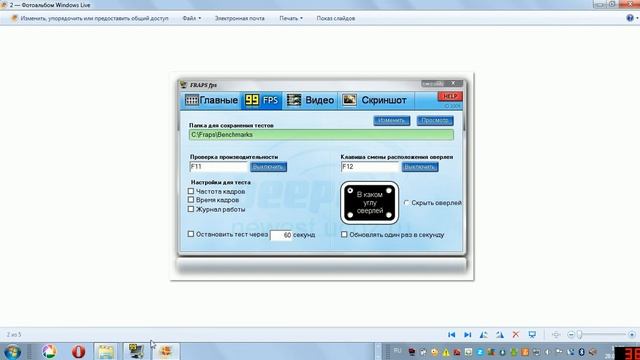Click the speaker volume icon in the tray
Viewport: 640px width, 360px height.
547,352
